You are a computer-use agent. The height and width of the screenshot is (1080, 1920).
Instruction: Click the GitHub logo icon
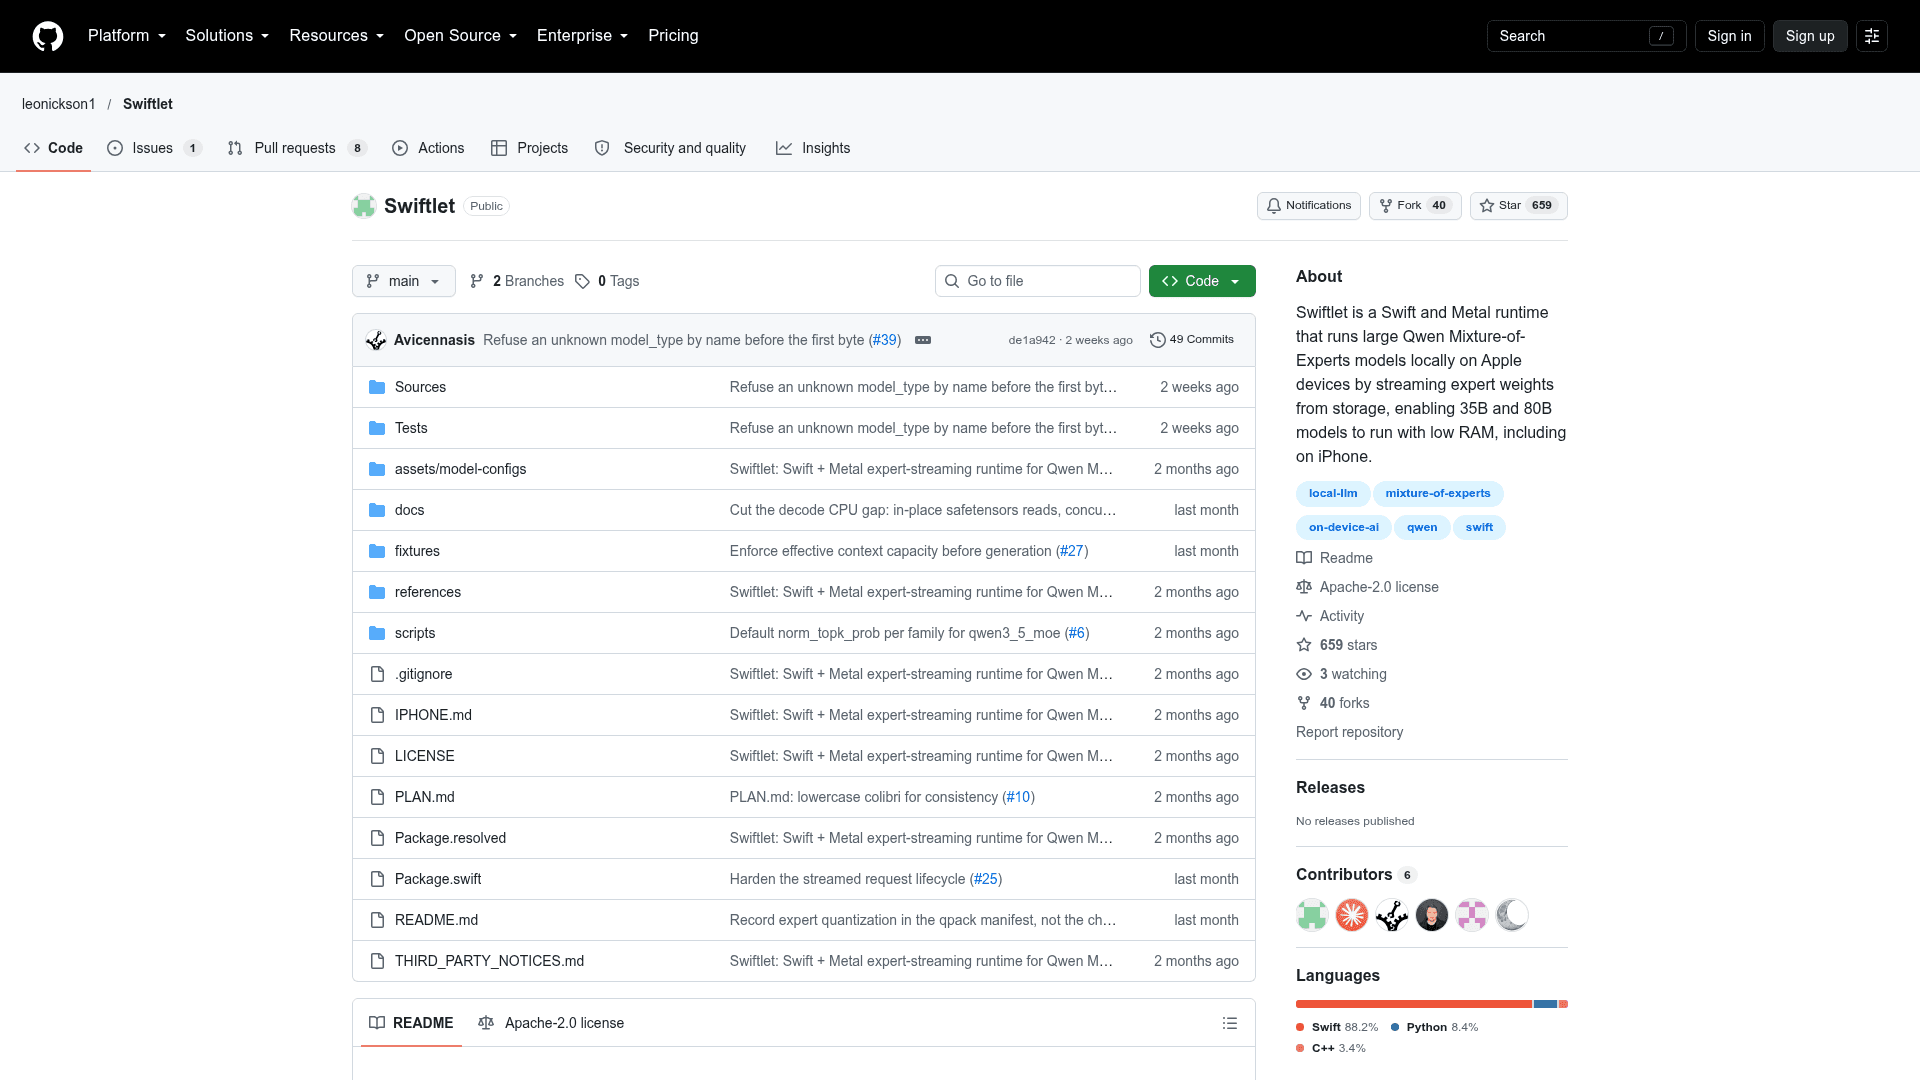(48, 36)
